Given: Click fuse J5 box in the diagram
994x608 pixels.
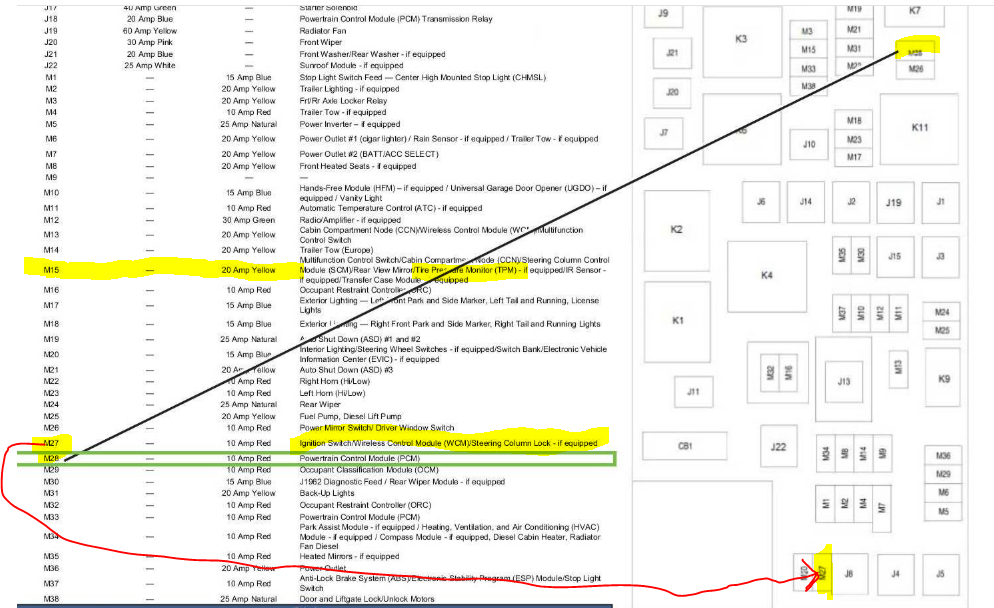Looking at the screenshot, I should 940,574.
